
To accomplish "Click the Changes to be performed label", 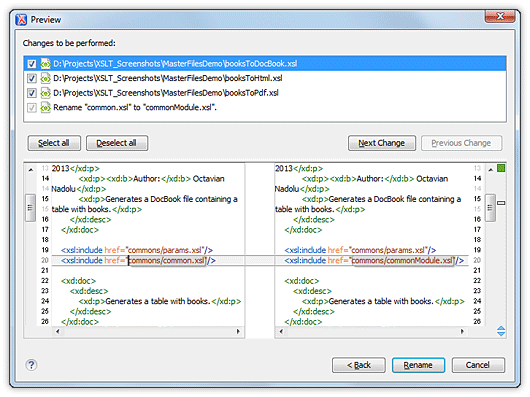I will pyautogui.click(x=69, y=43).
